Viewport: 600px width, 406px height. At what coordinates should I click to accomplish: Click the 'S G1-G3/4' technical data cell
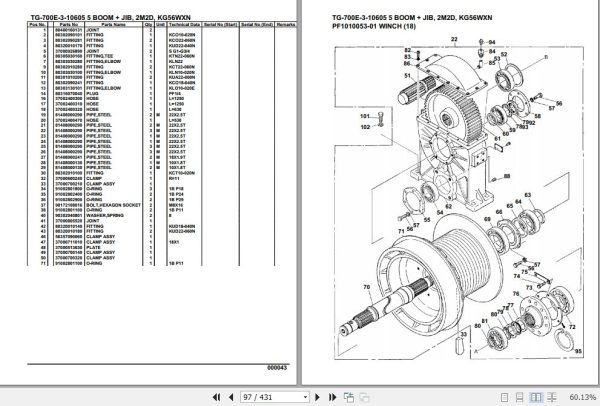pos(179,51)
